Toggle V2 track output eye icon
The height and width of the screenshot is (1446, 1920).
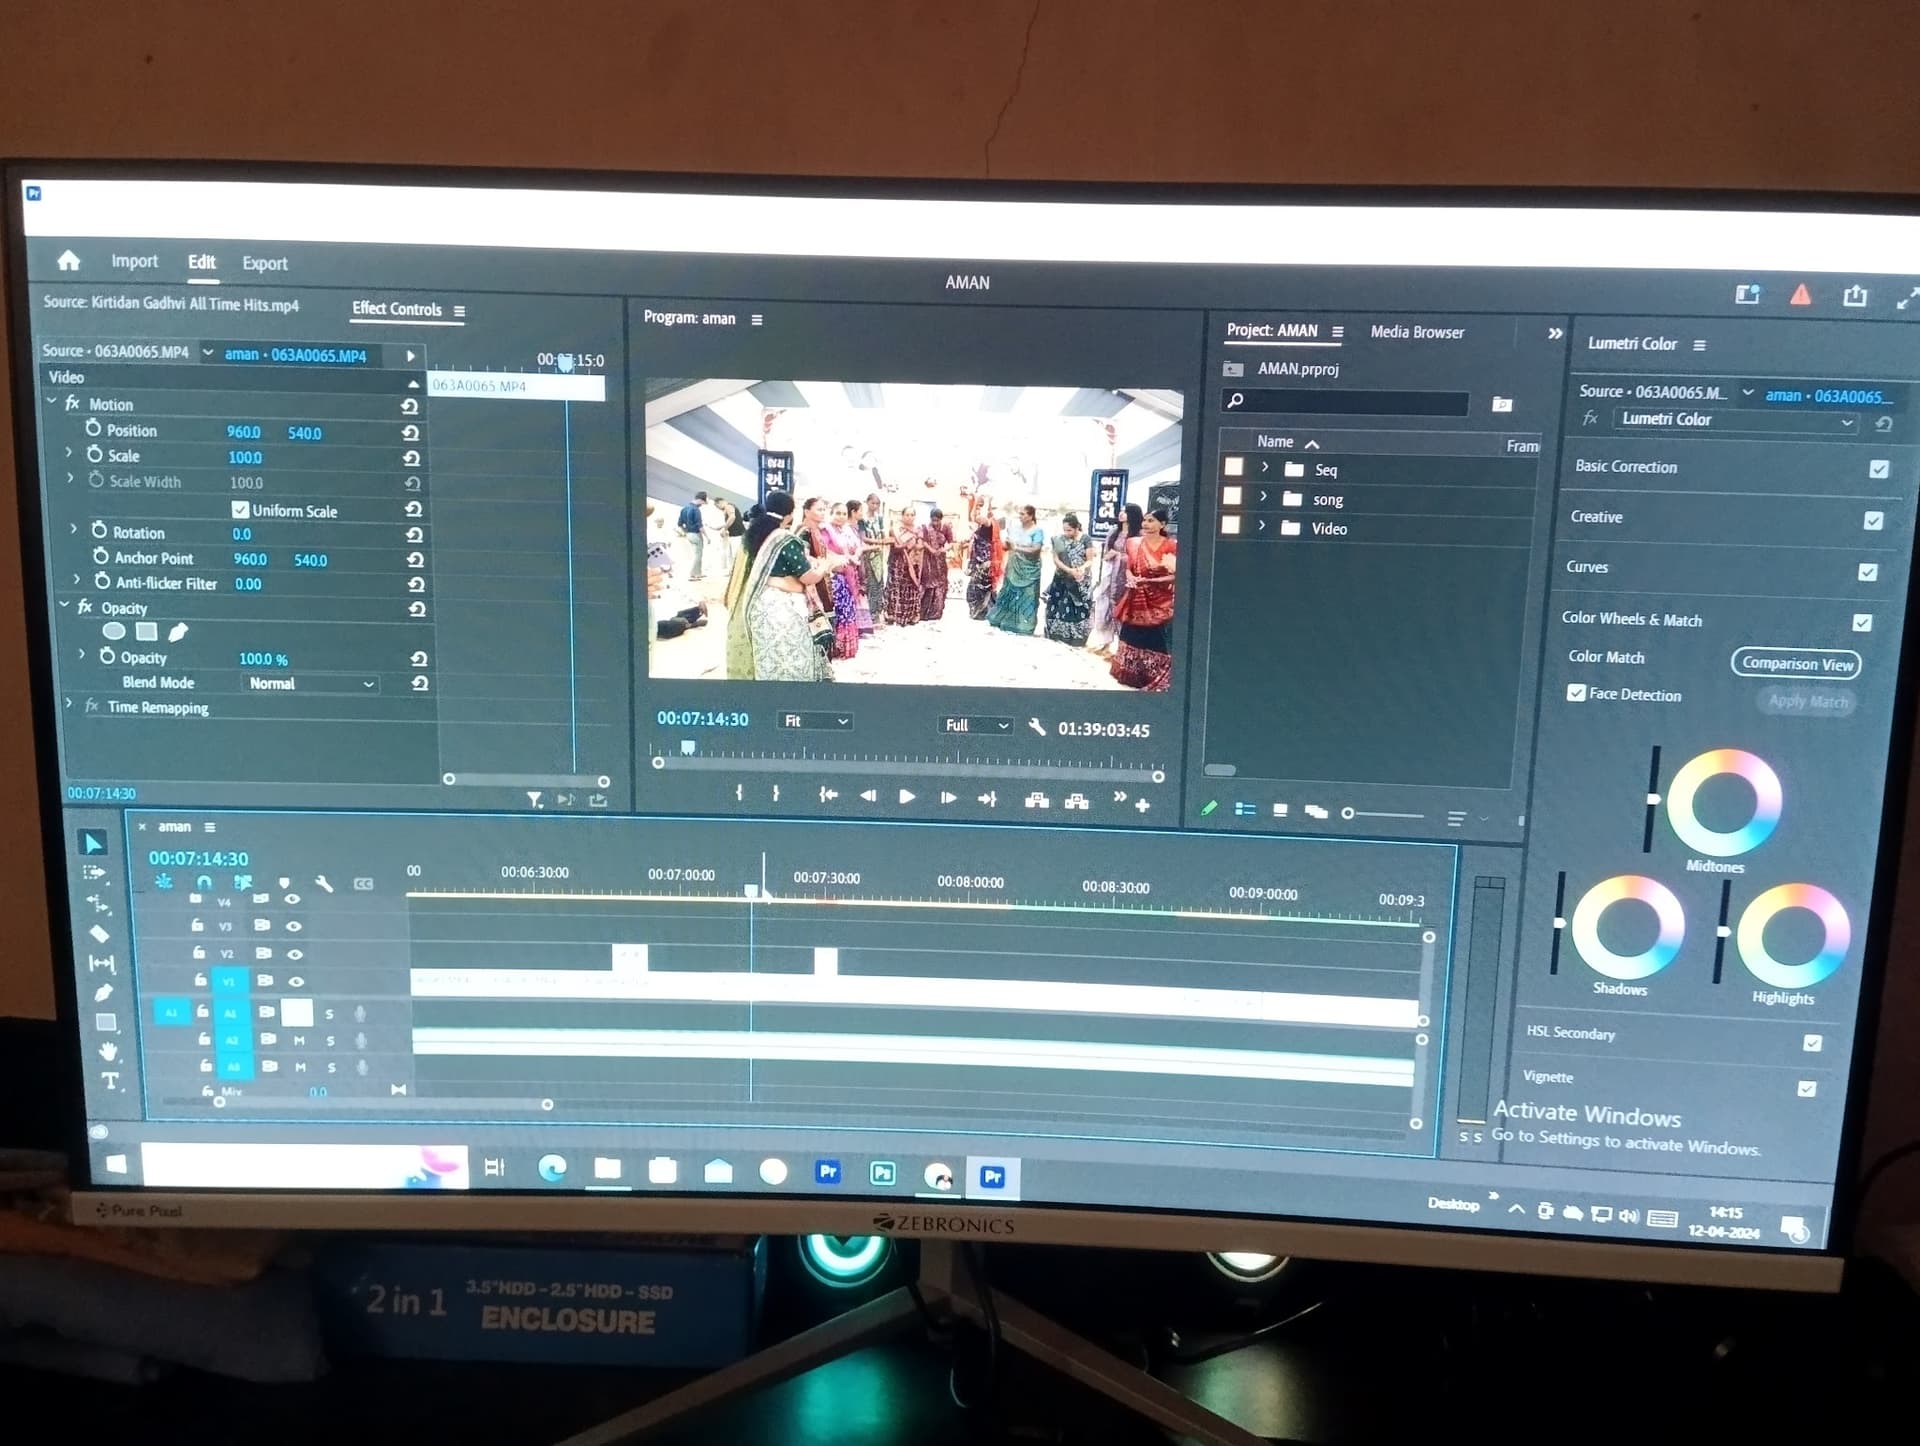[x=294, y=954]
